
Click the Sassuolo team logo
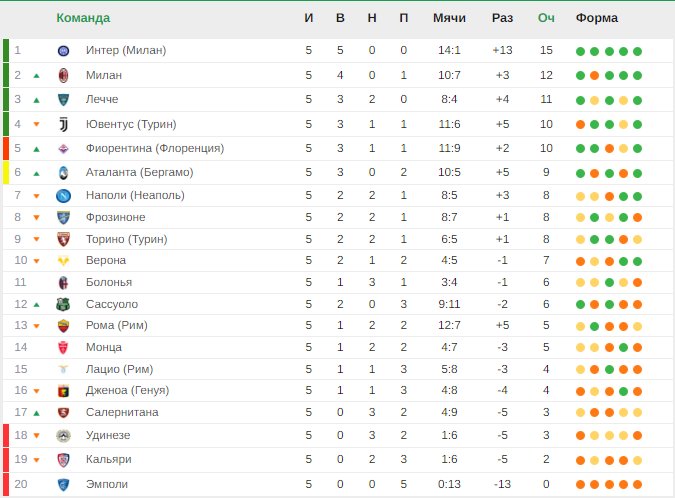pos(63,304)
